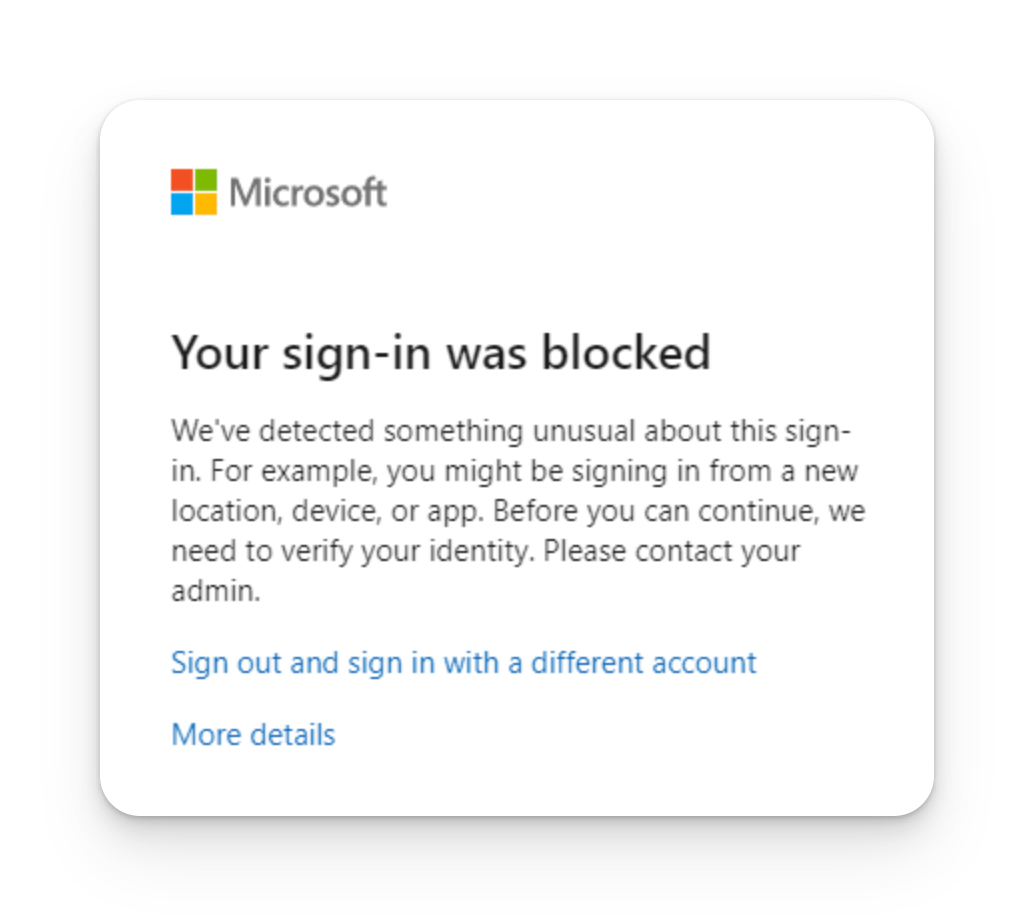Click the Microsoft wordmark text

(308, 192)
